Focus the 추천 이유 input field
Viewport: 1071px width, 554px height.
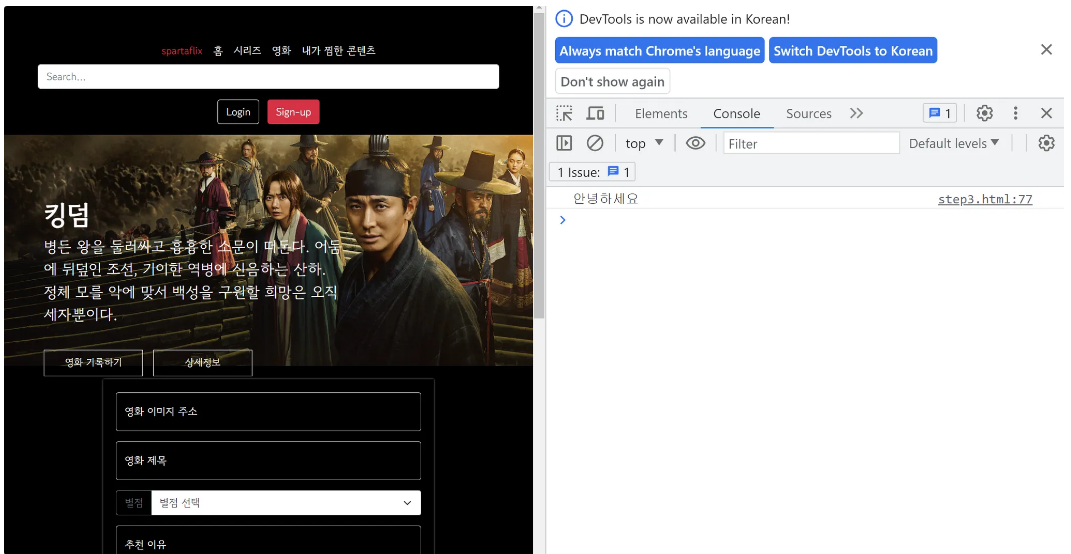coord(268,540)
